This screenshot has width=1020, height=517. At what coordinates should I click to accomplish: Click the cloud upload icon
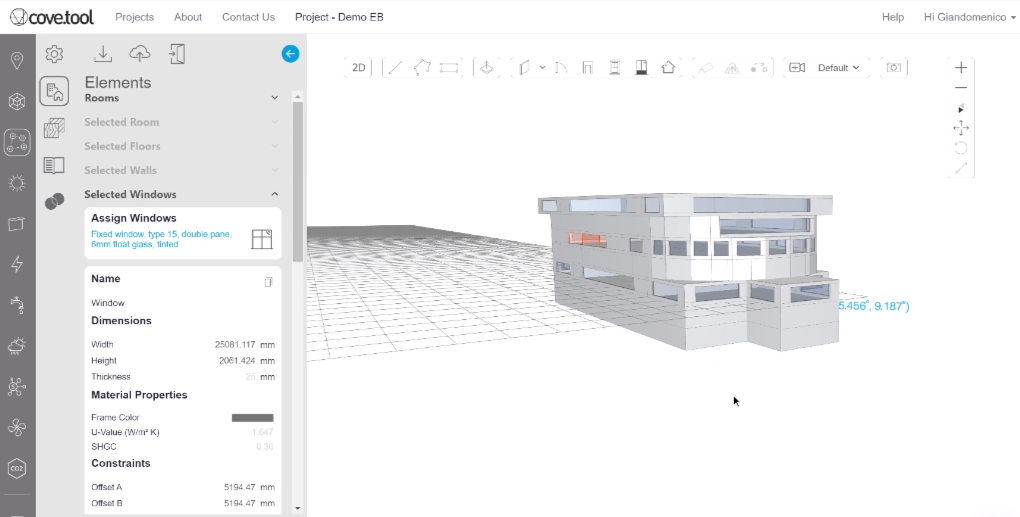coord(140,54)
